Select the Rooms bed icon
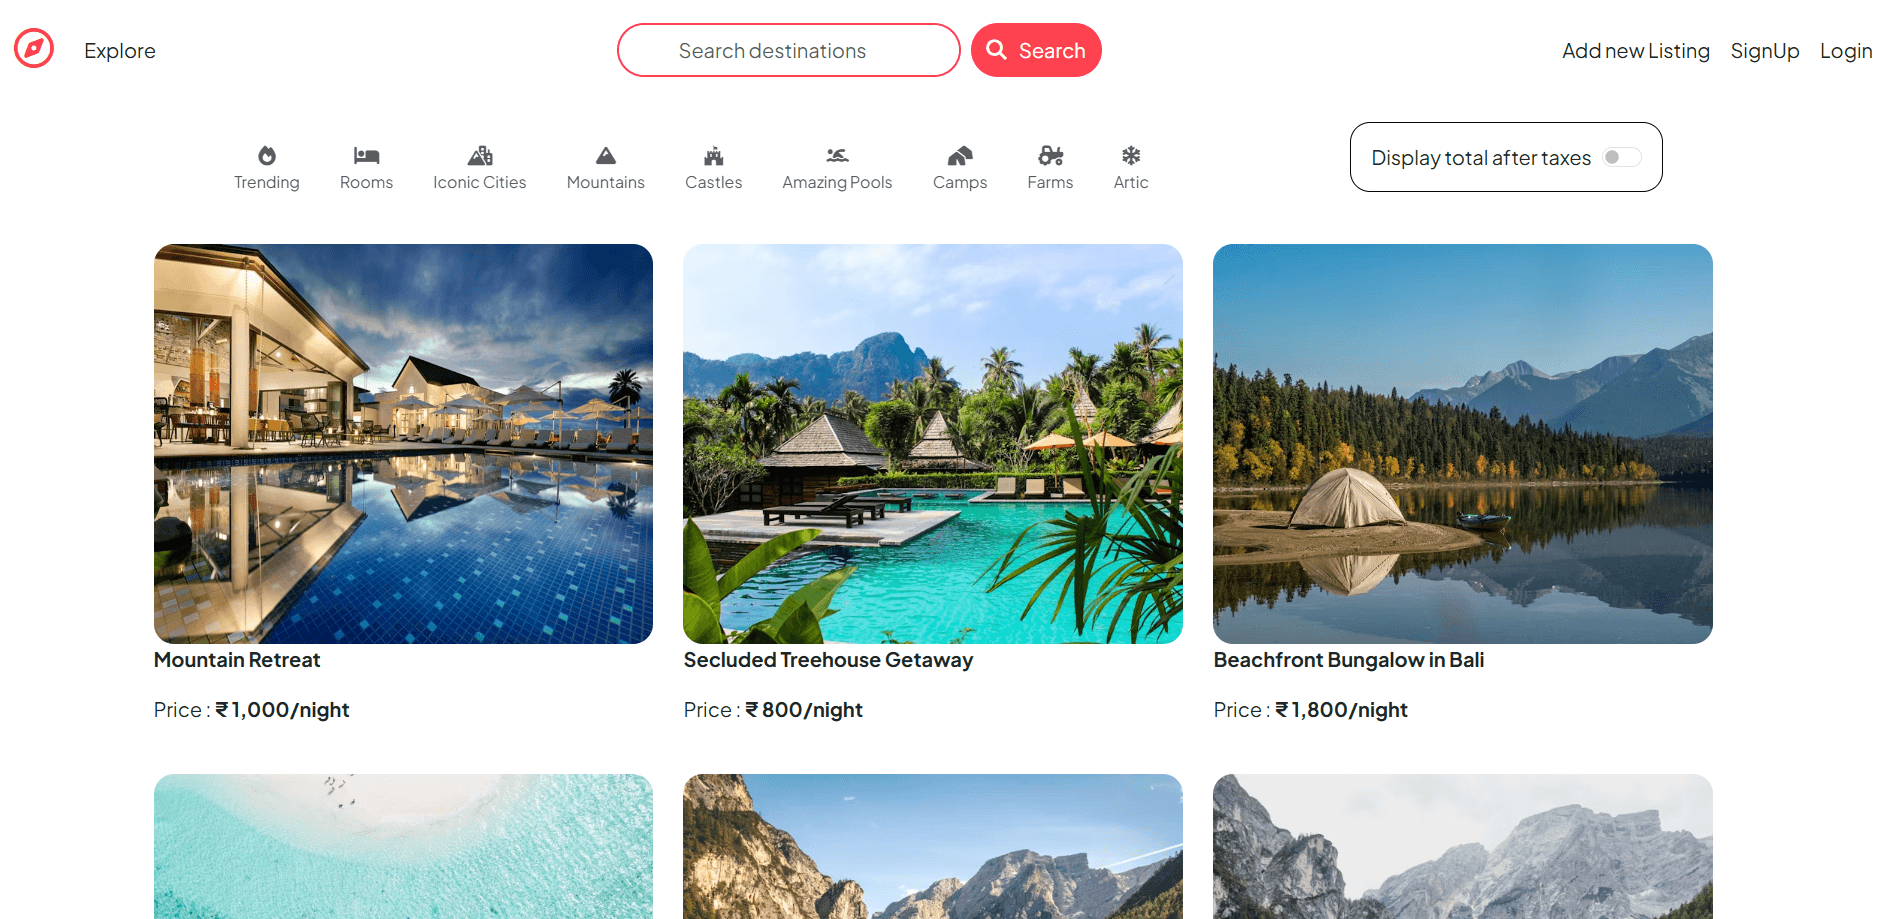This screenshot has width=1898, height=919. pos(366,155)
